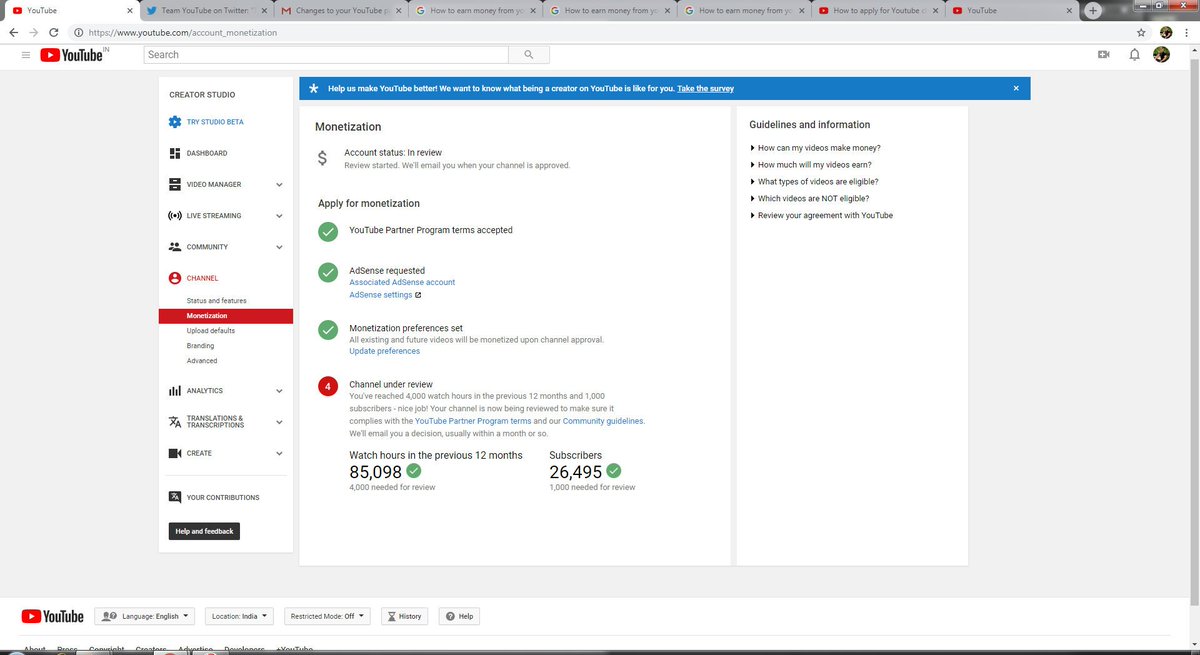This screenshot has height=655, width=1200.
Task: Open the upload video camera icon
Action: coord(1104,55)
